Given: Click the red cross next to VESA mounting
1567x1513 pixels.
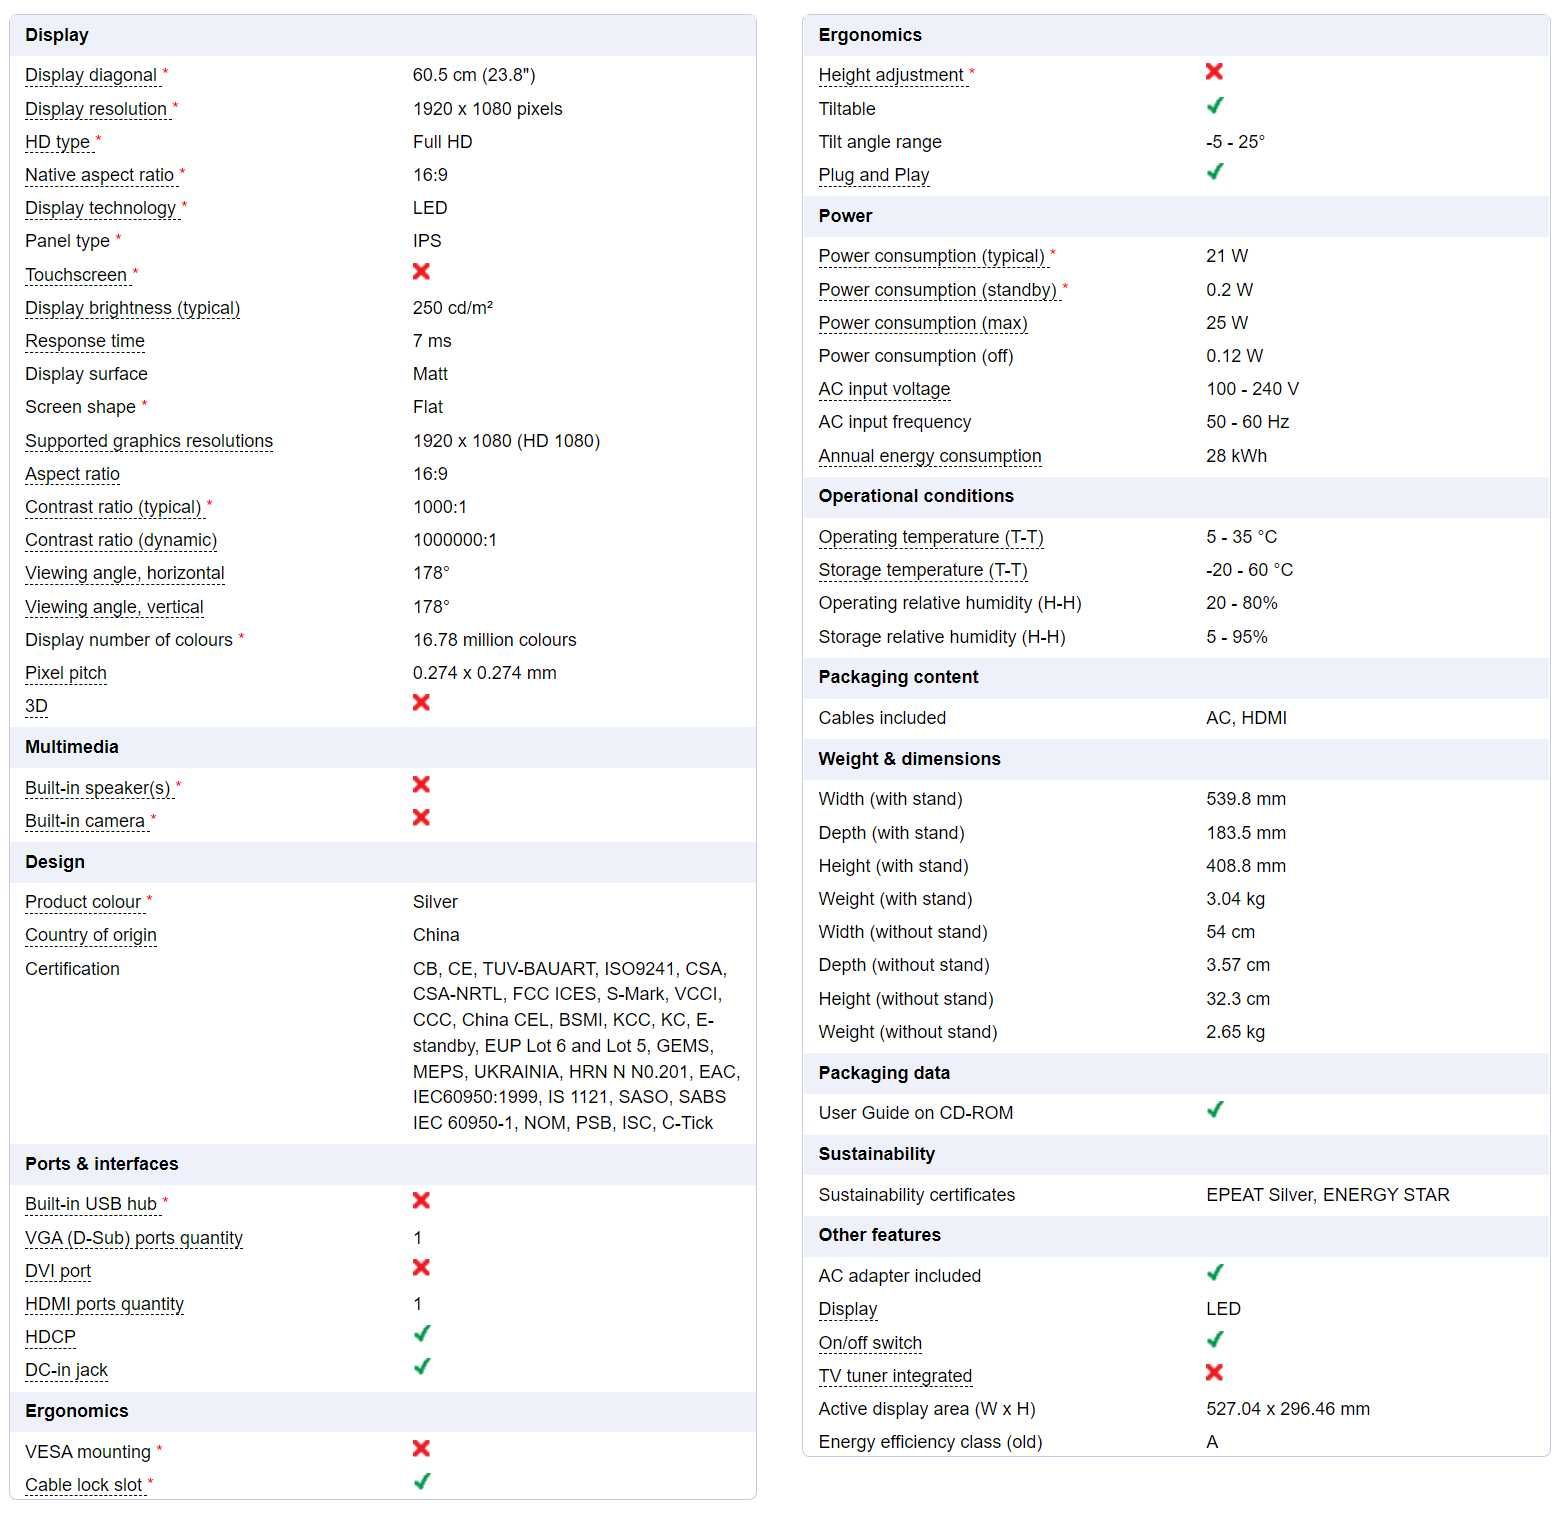Looking at the screenshot, I should click(x=421, y=1449).
